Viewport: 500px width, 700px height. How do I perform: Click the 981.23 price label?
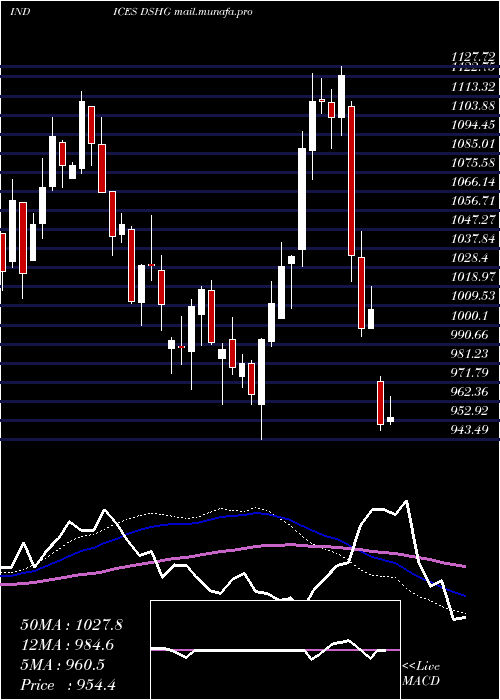coord(470,353)
